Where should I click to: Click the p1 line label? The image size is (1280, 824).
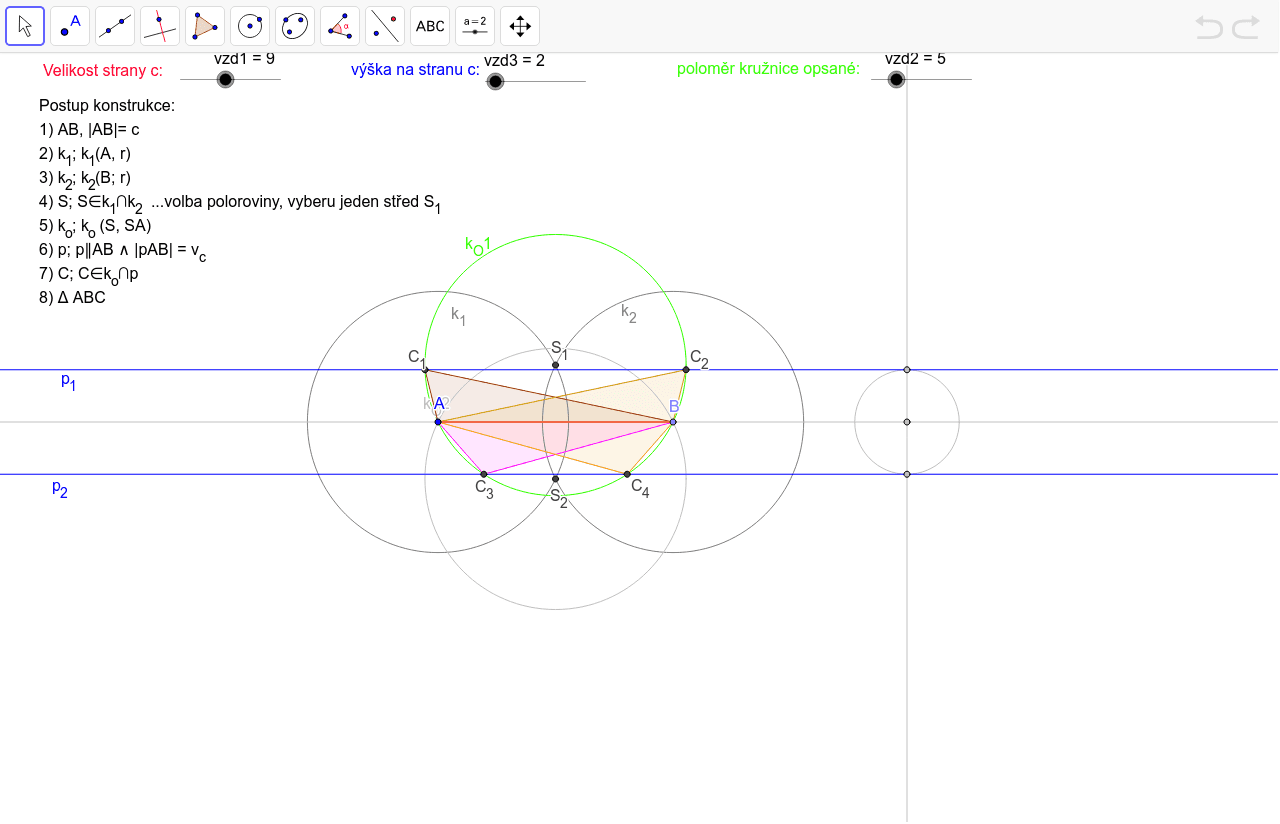[68, 380]
